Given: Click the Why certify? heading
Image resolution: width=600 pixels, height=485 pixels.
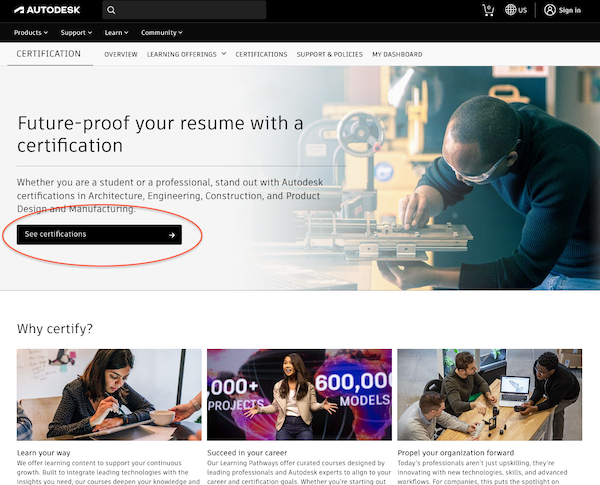Looking at the screenshot, I should 55,328.
